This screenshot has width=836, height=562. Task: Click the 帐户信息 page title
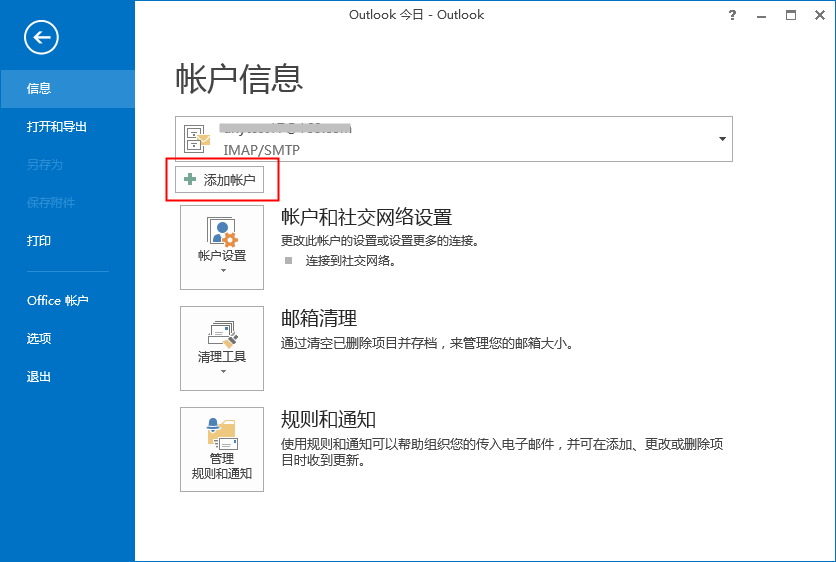[239, 78]
